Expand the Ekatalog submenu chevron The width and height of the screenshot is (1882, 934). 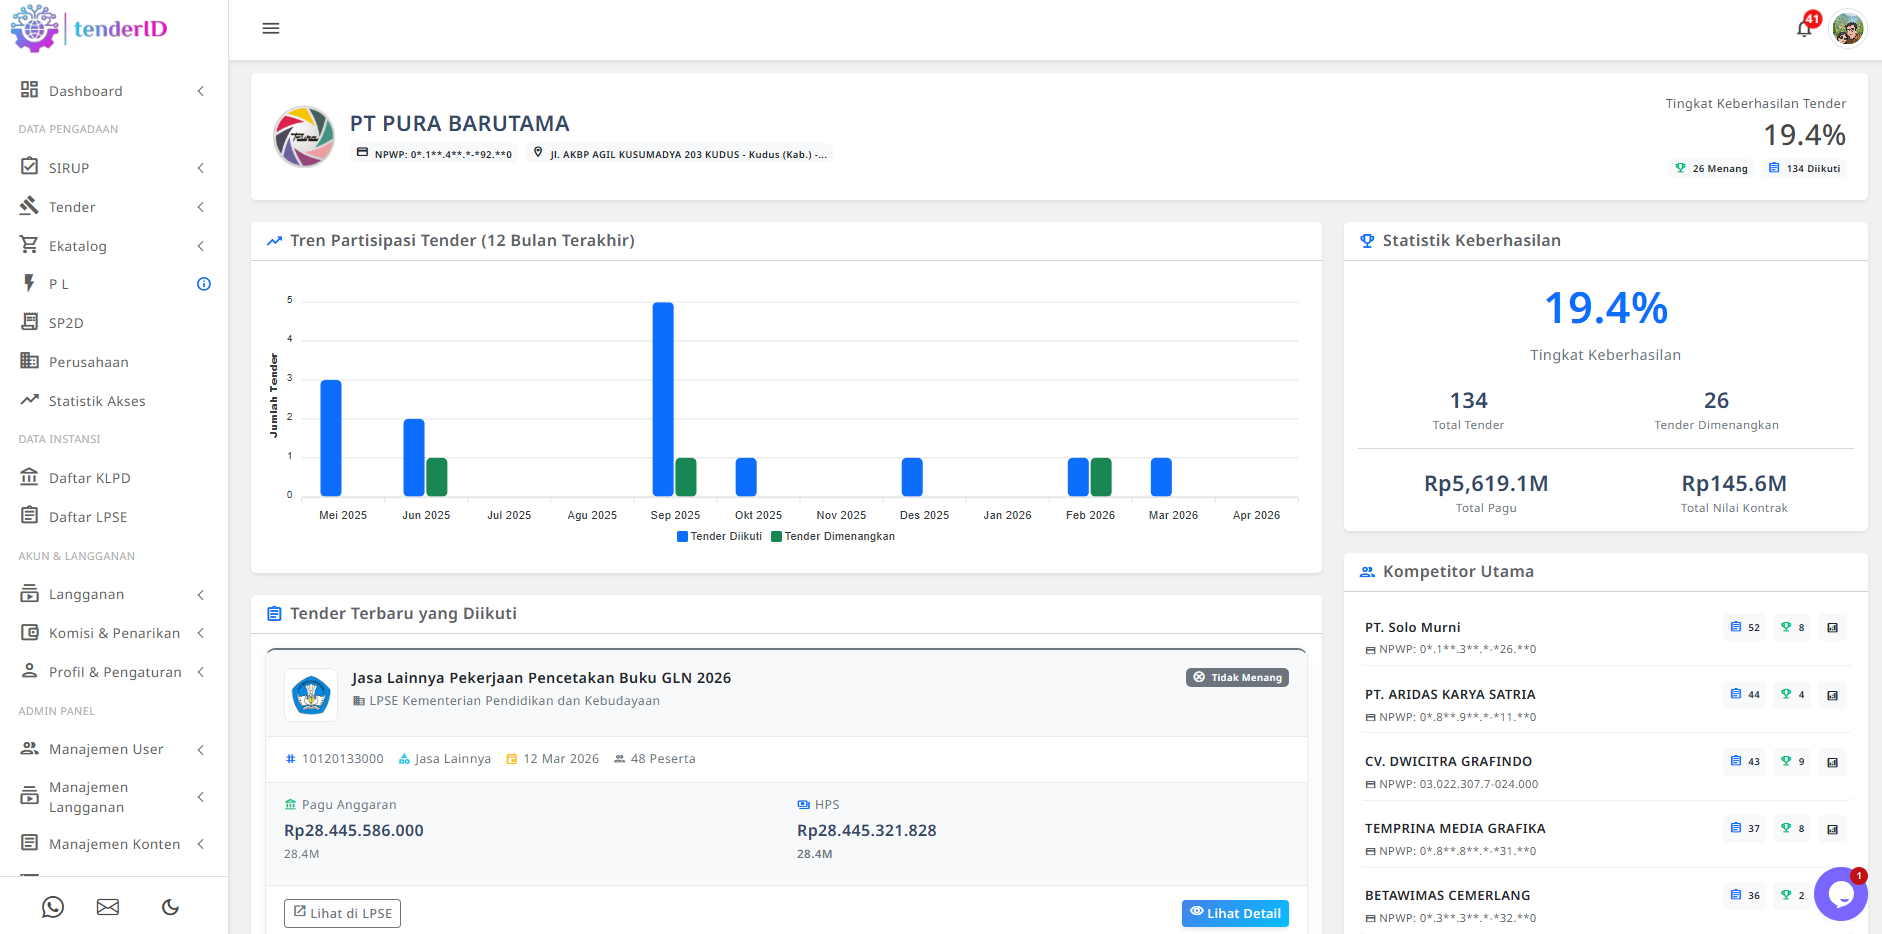[201, 246]
